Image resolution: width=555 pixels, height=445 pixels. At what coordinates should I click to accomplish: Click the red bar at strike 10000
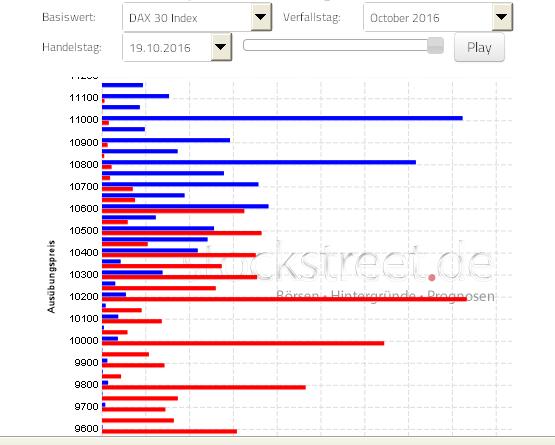[x=243, y=343]
